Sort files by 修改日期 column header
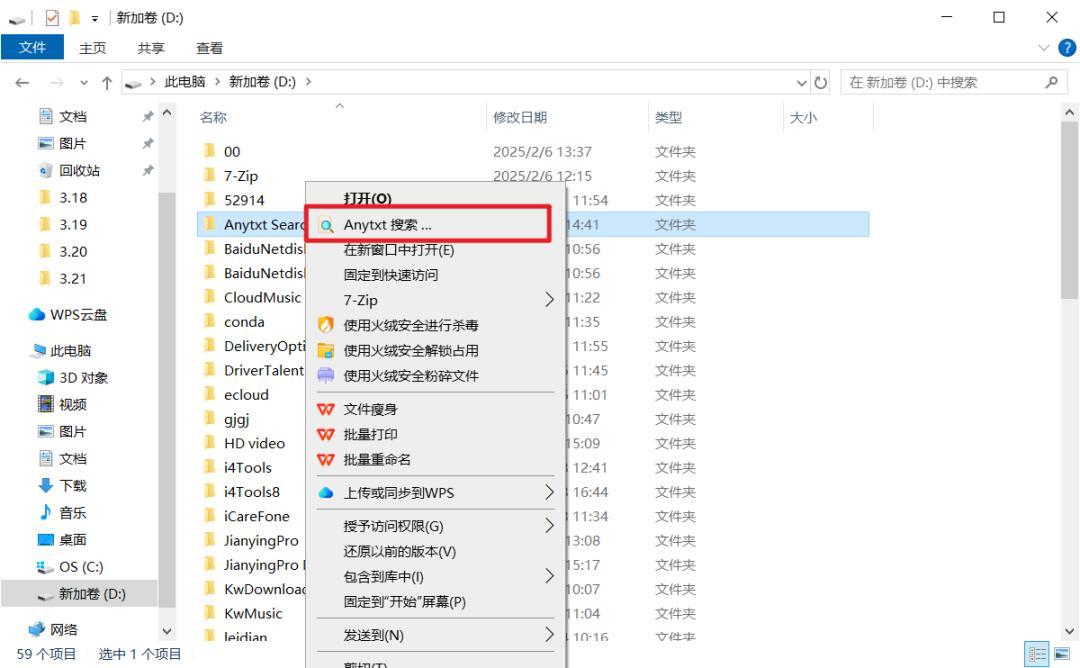The height and width of the screenshot is (668, 1080). tap(520, 117)
